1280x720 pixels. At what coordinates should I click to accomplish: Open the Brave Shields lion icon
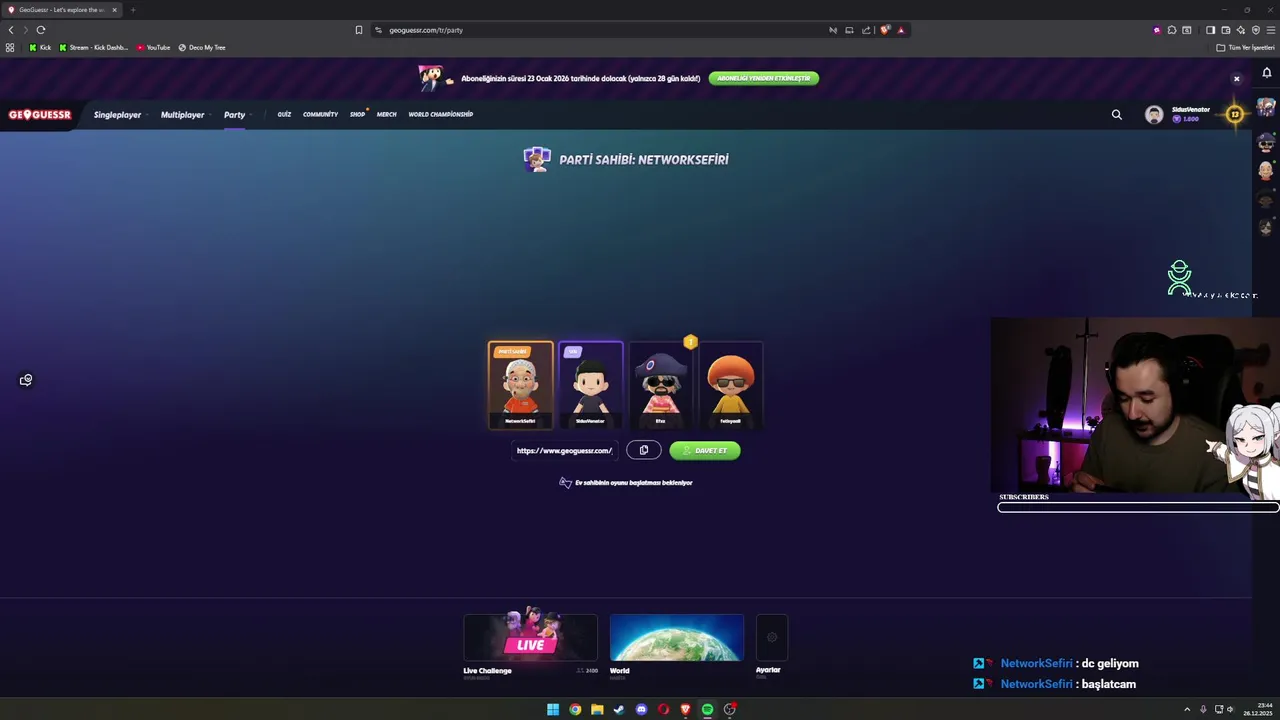[884, 30]
